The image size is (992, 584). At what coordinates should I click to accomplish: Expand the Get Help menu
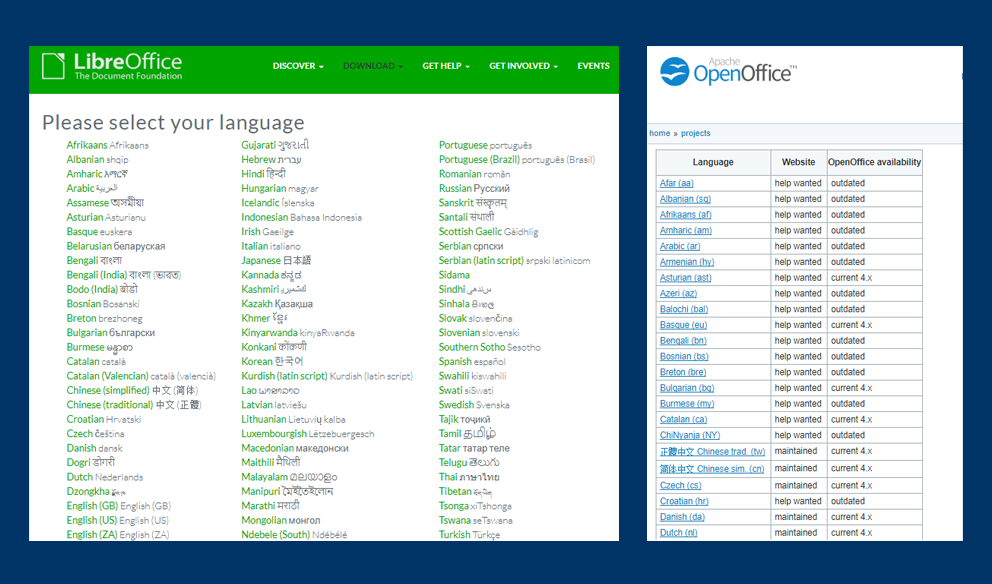[x=446, y=66]
